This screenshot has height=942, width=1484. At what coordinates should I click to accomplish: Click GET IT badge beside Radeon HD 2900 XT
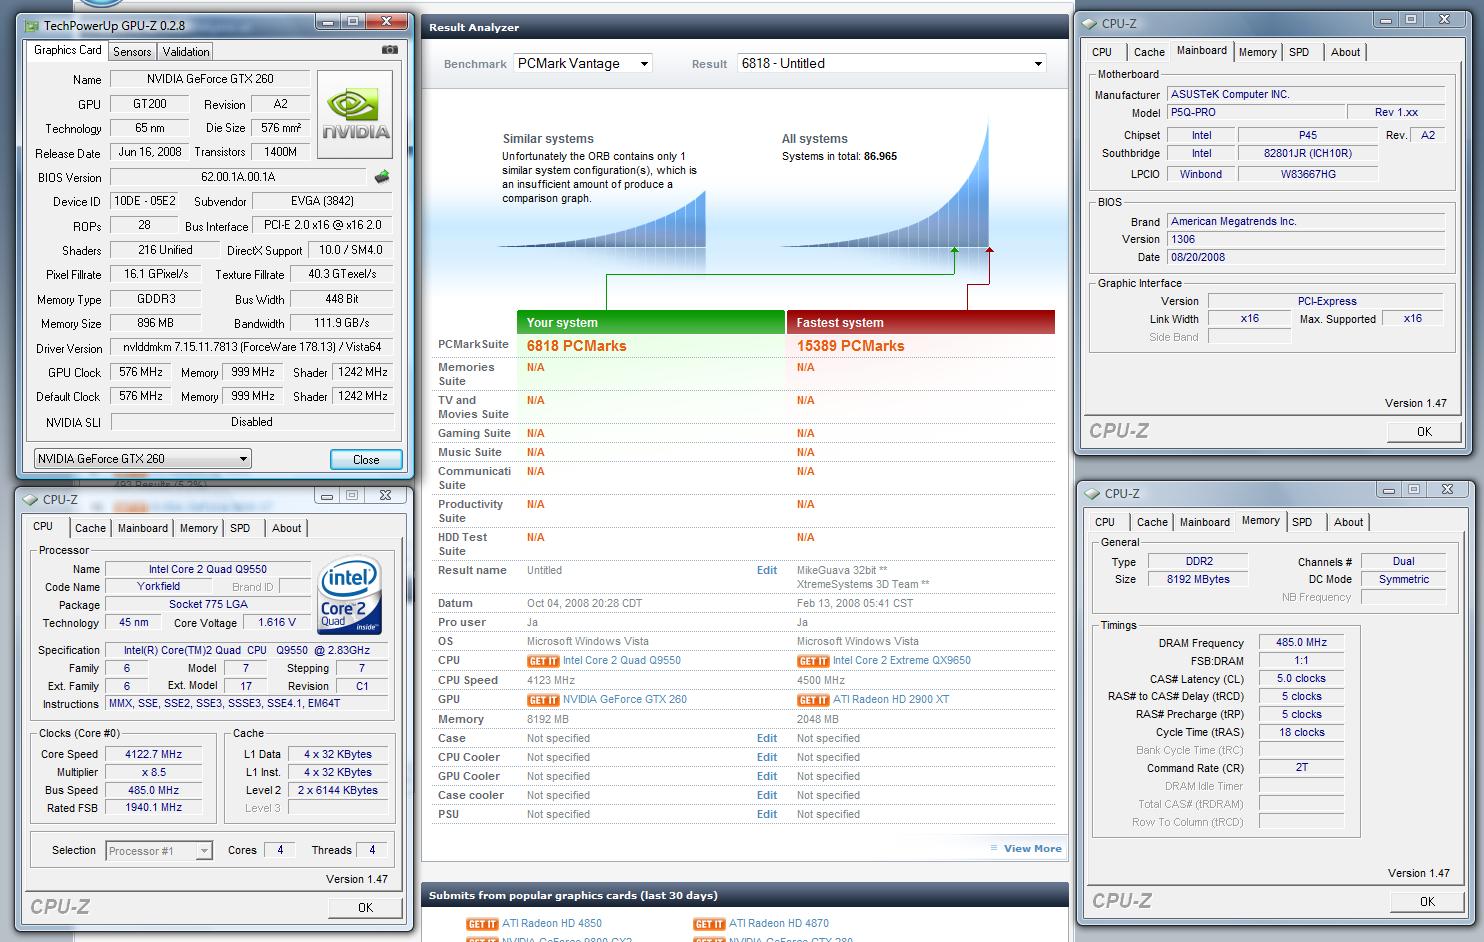coord(813,700)
